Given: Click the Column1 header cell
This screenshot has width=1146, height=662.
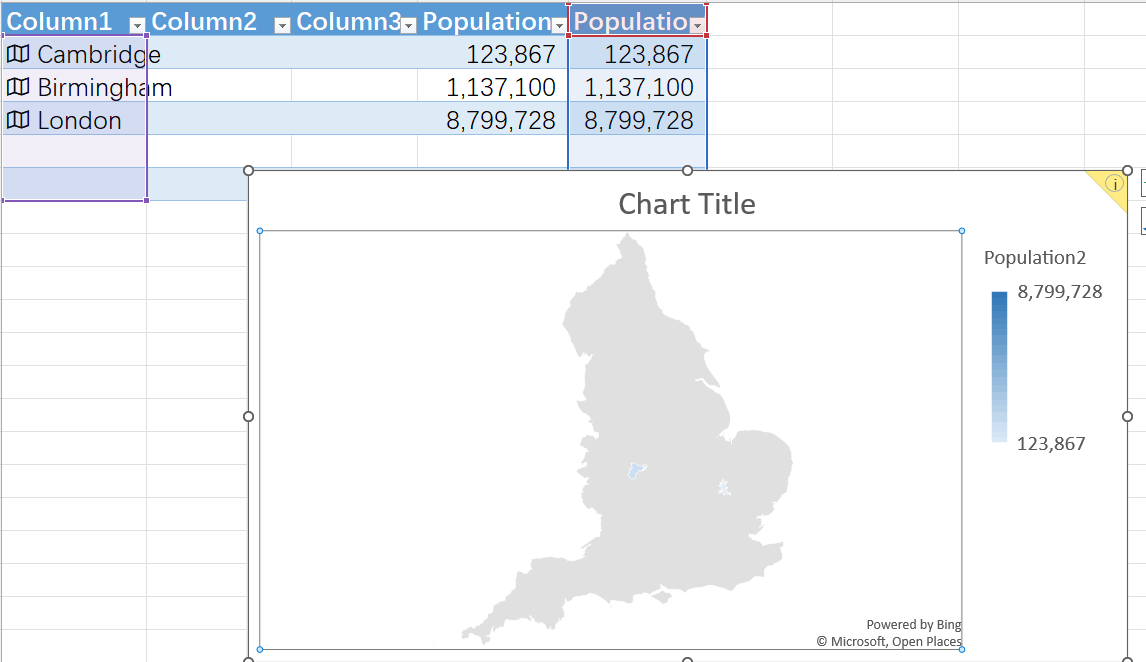Looking at the screenshot, I should [x=74, y=20].
